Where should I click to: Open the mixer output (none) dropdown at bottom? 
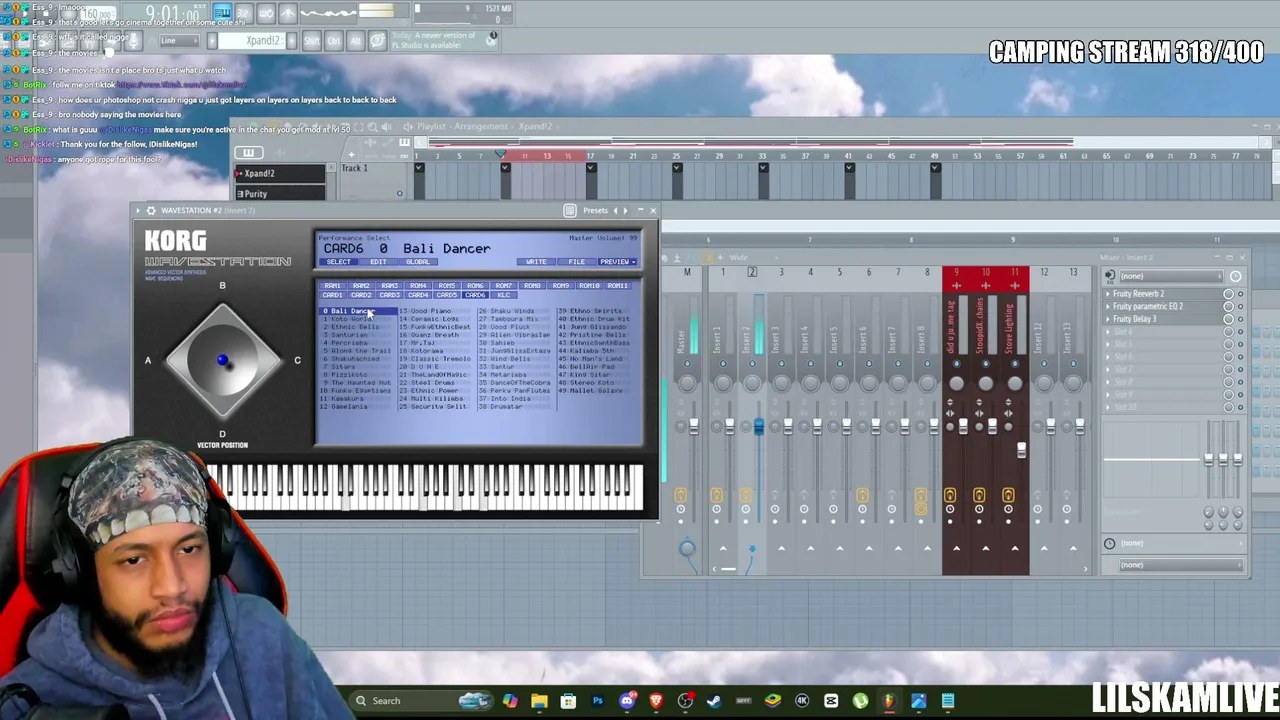click(1180, 565)
